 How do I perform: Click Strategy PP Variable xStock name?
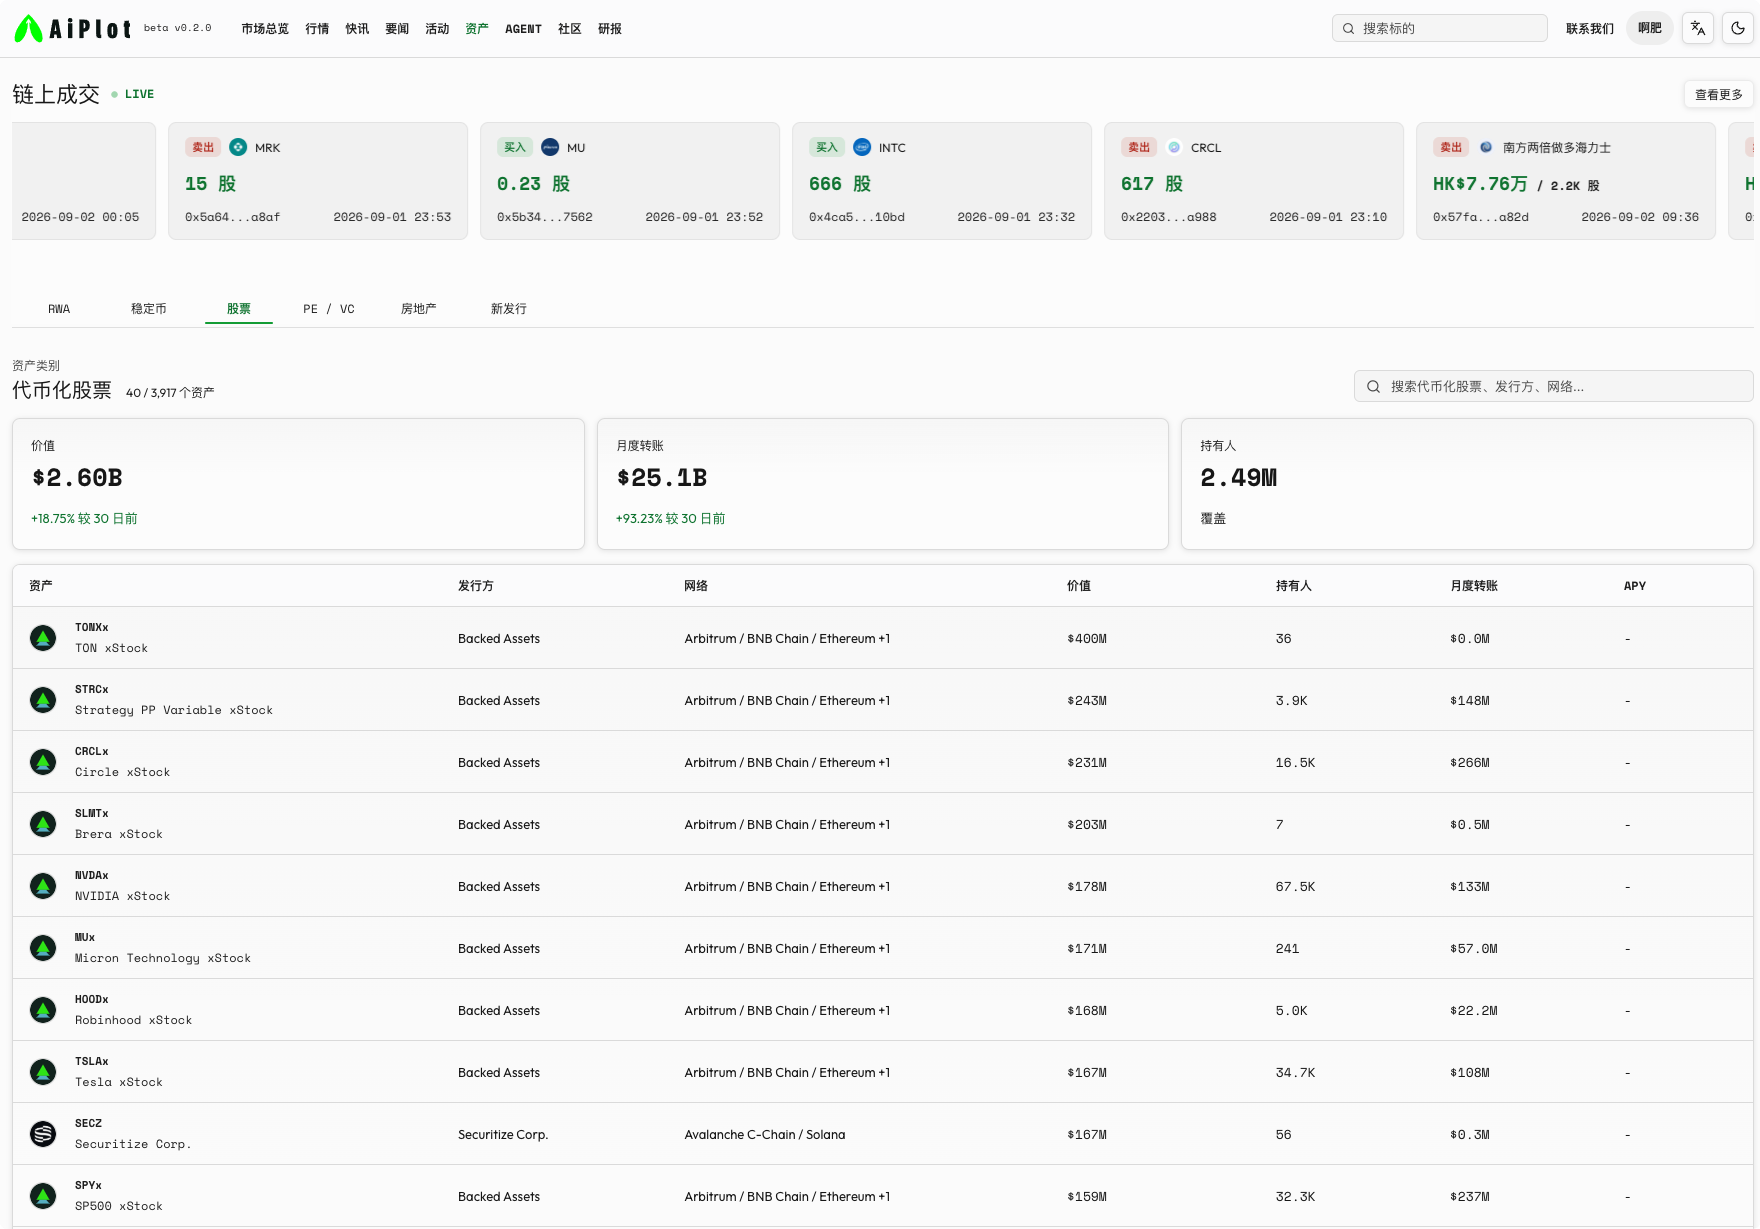pos(174,710)
